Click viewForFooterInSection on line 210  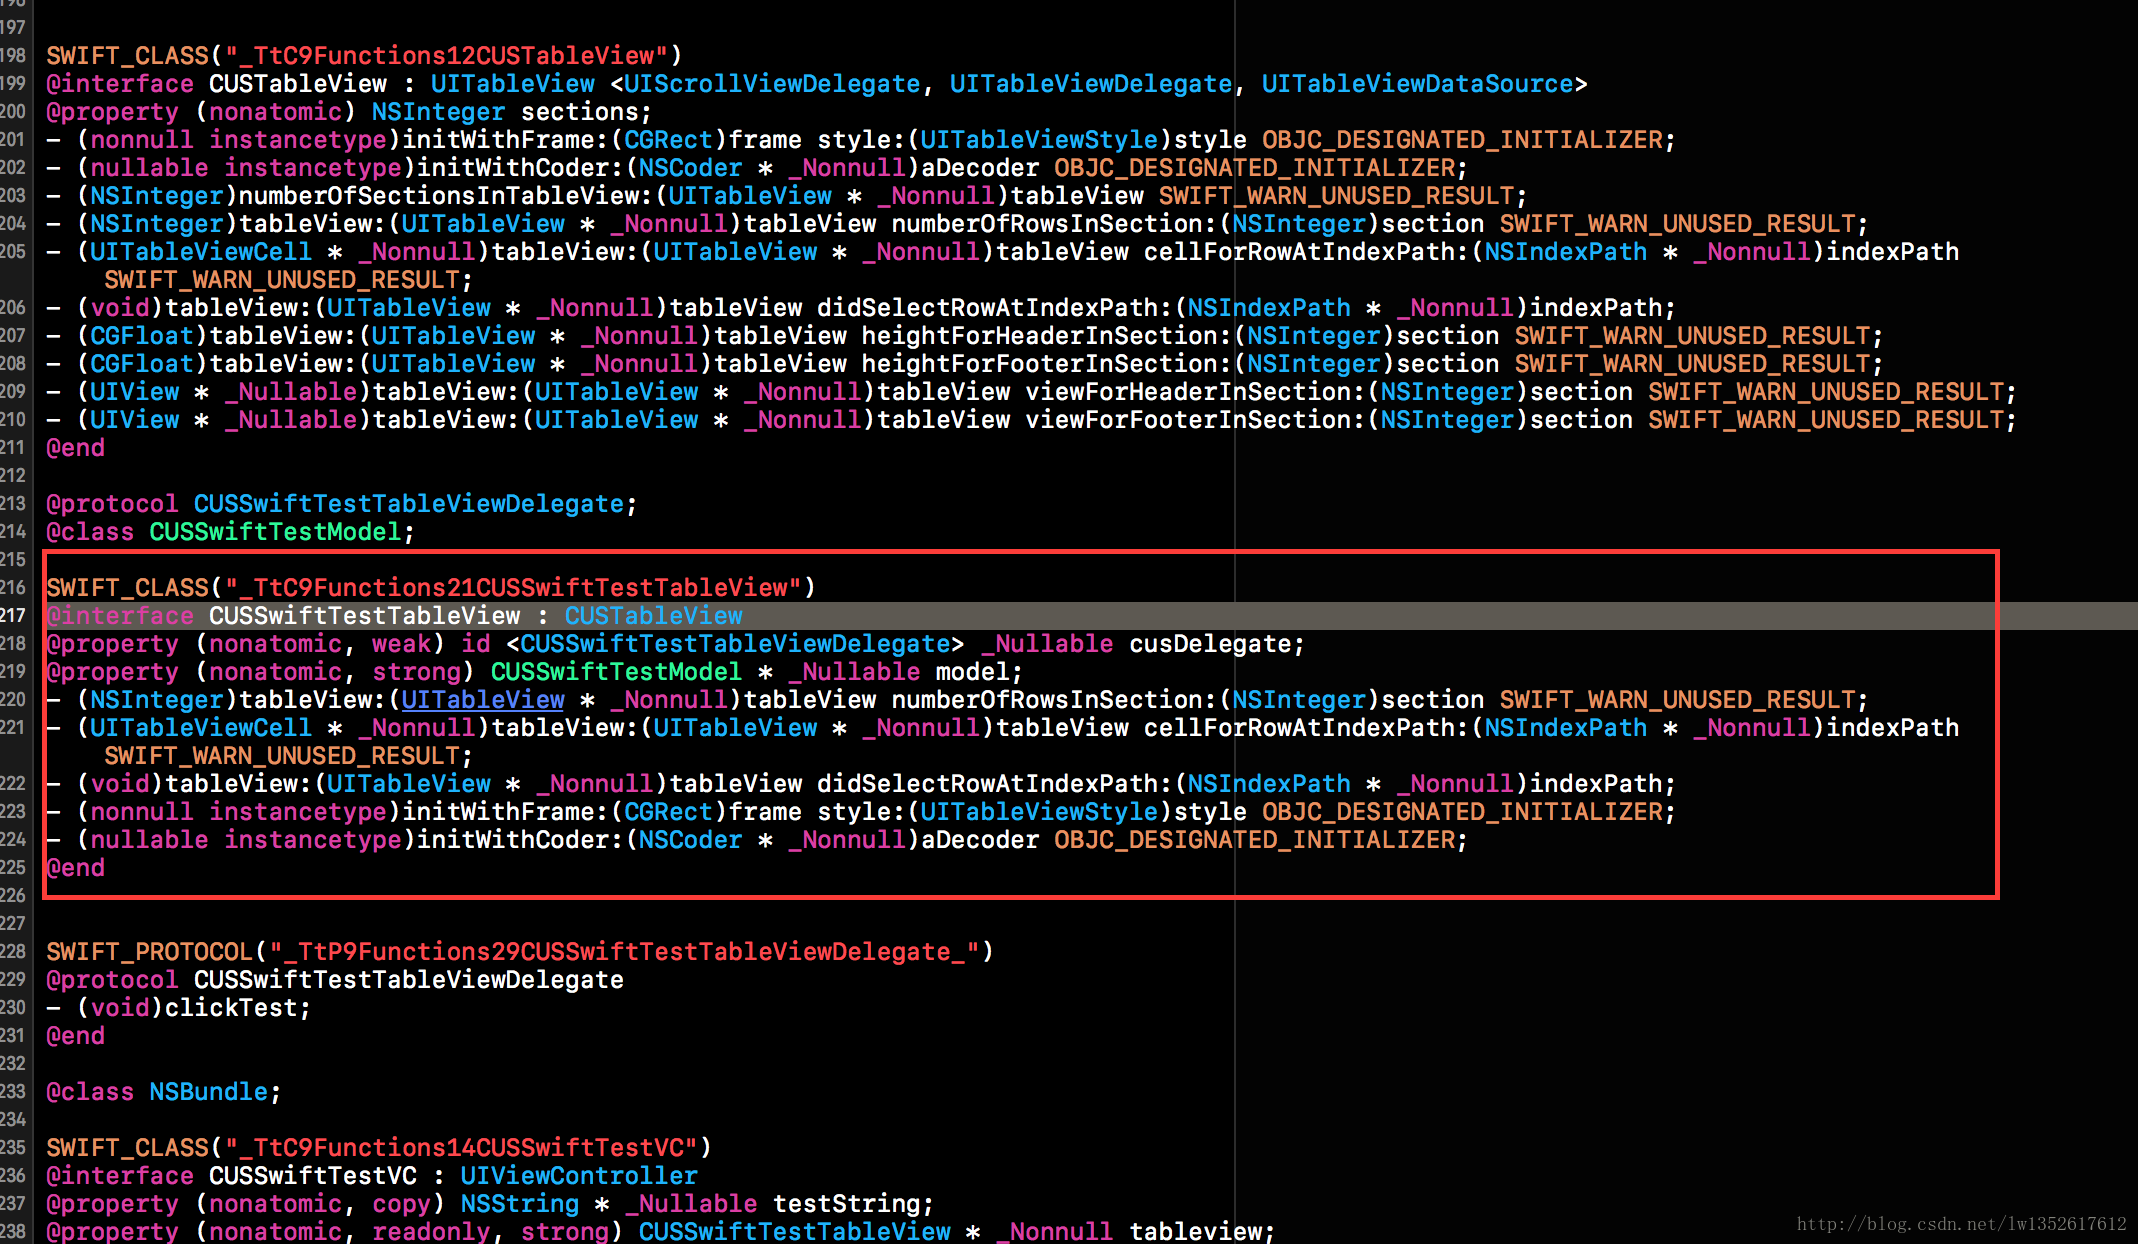1188,420
